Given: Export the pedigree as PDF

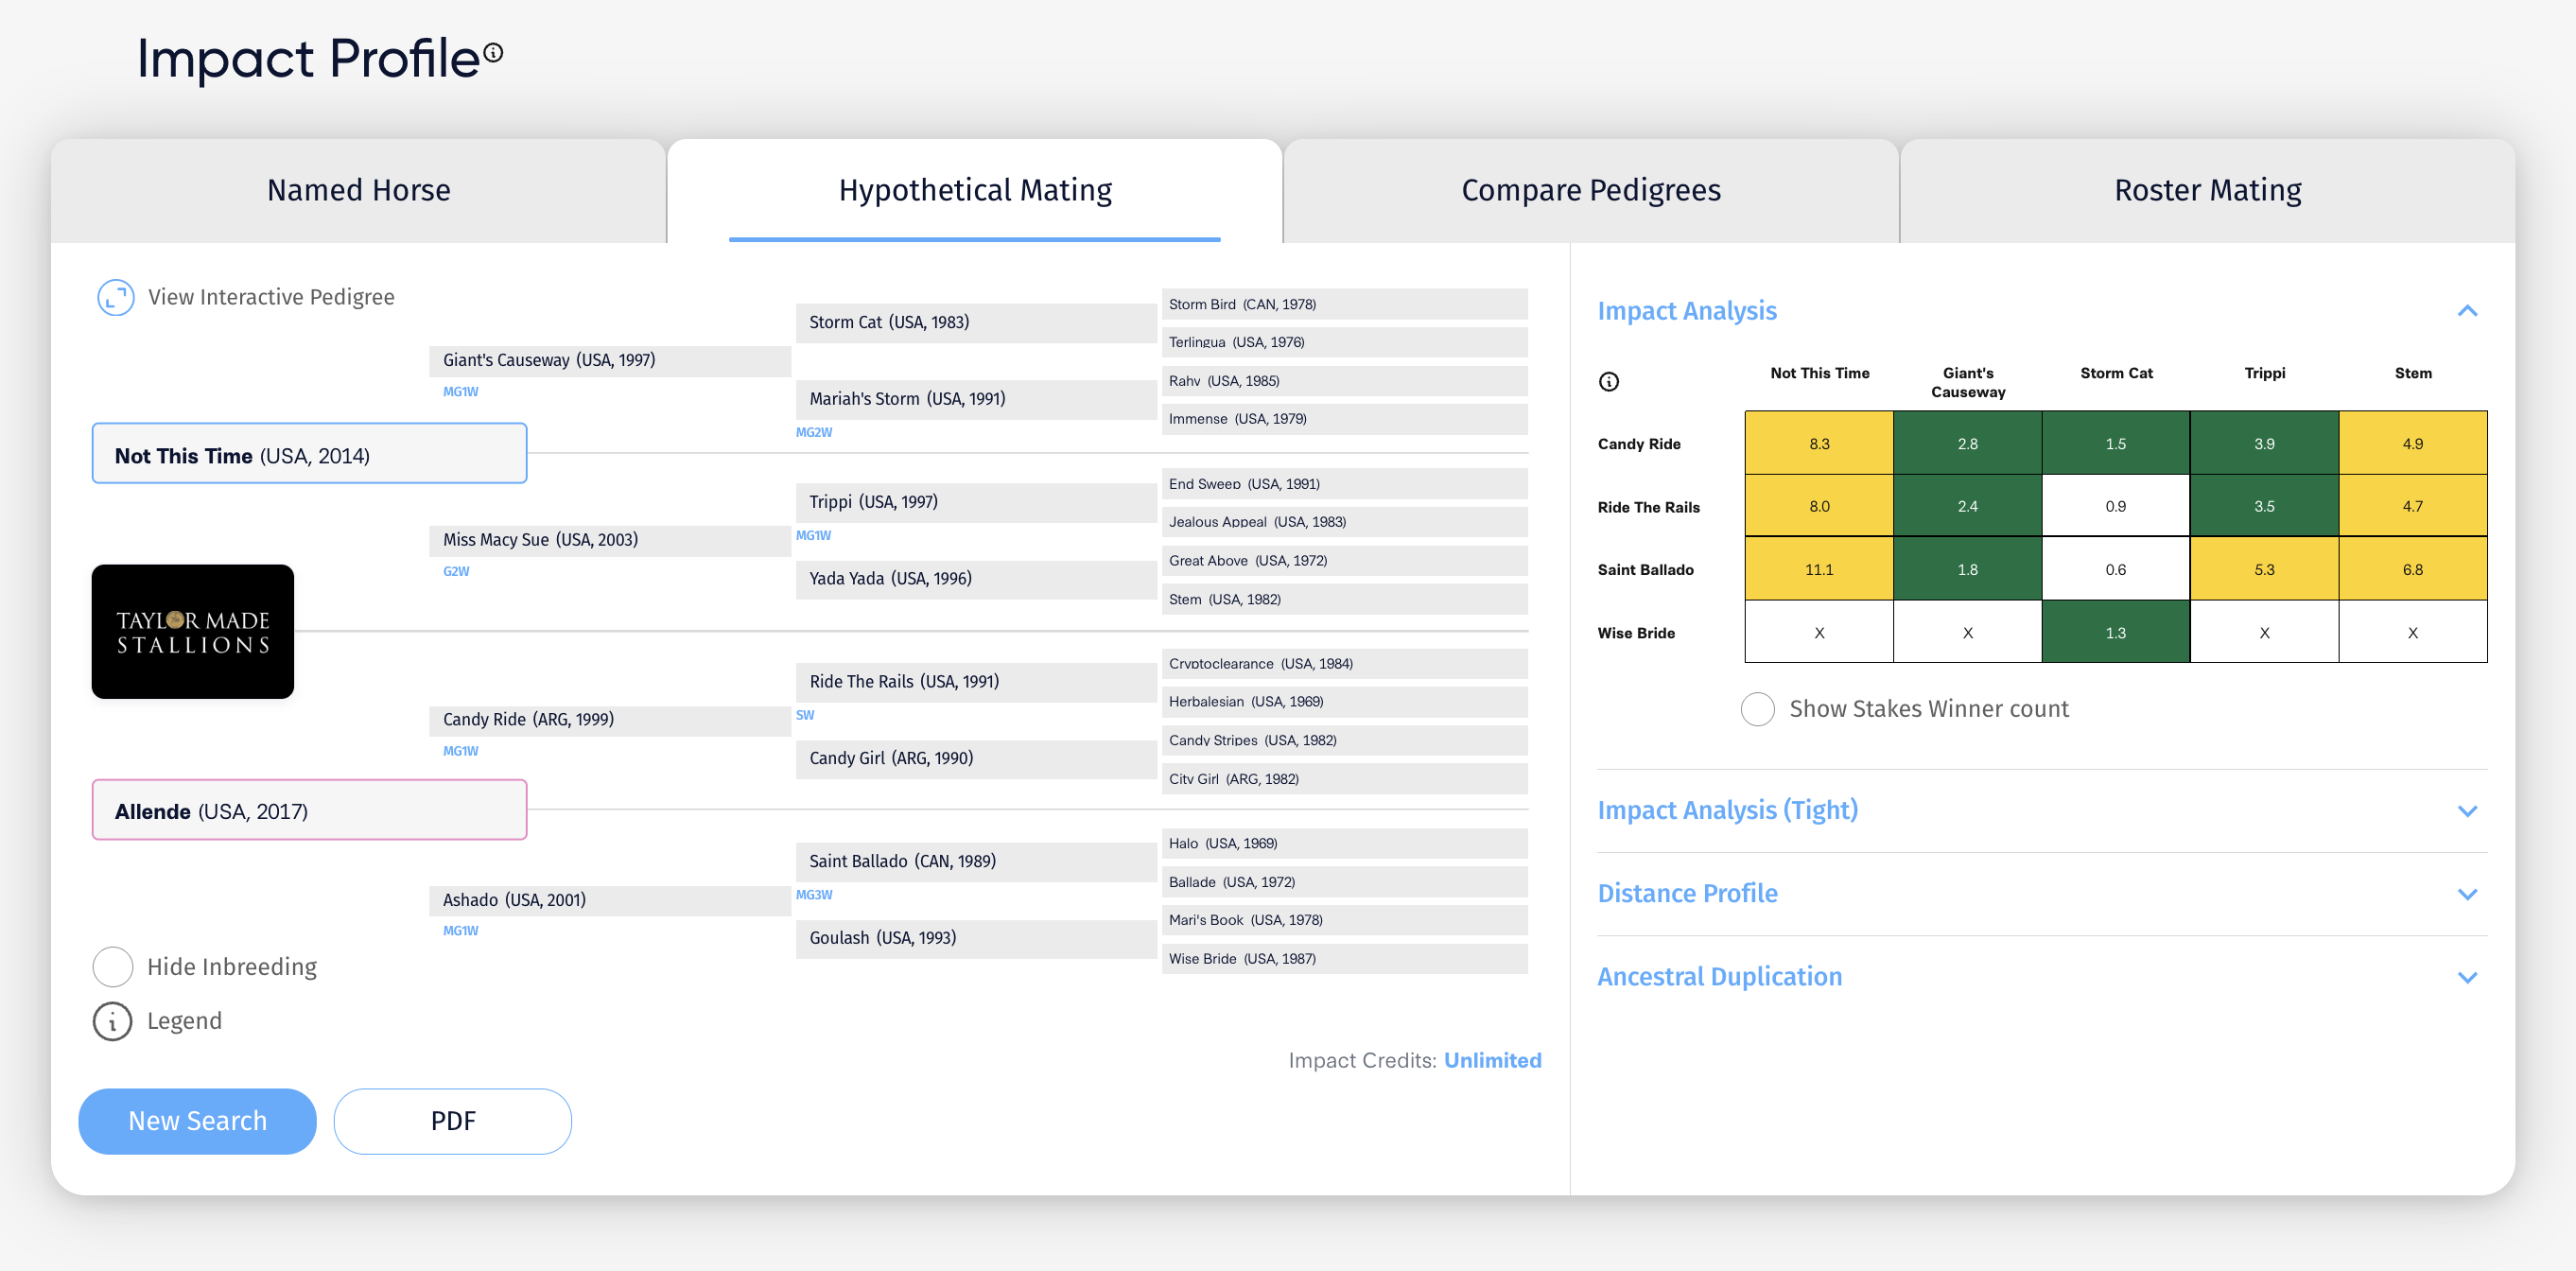Looking at the screenshot, I should click(x=453, y=1121).
